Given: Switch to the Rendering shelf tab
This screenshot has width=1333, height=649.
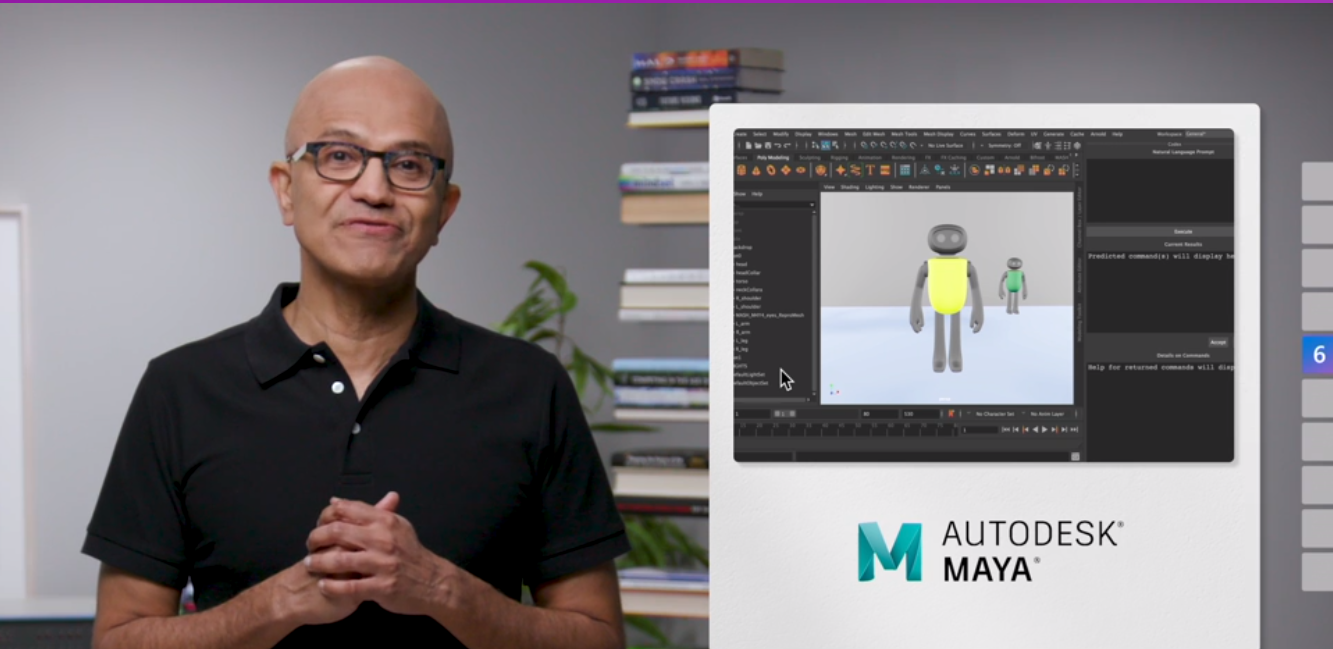Looking at the screenshot, I should pos(903,158).
